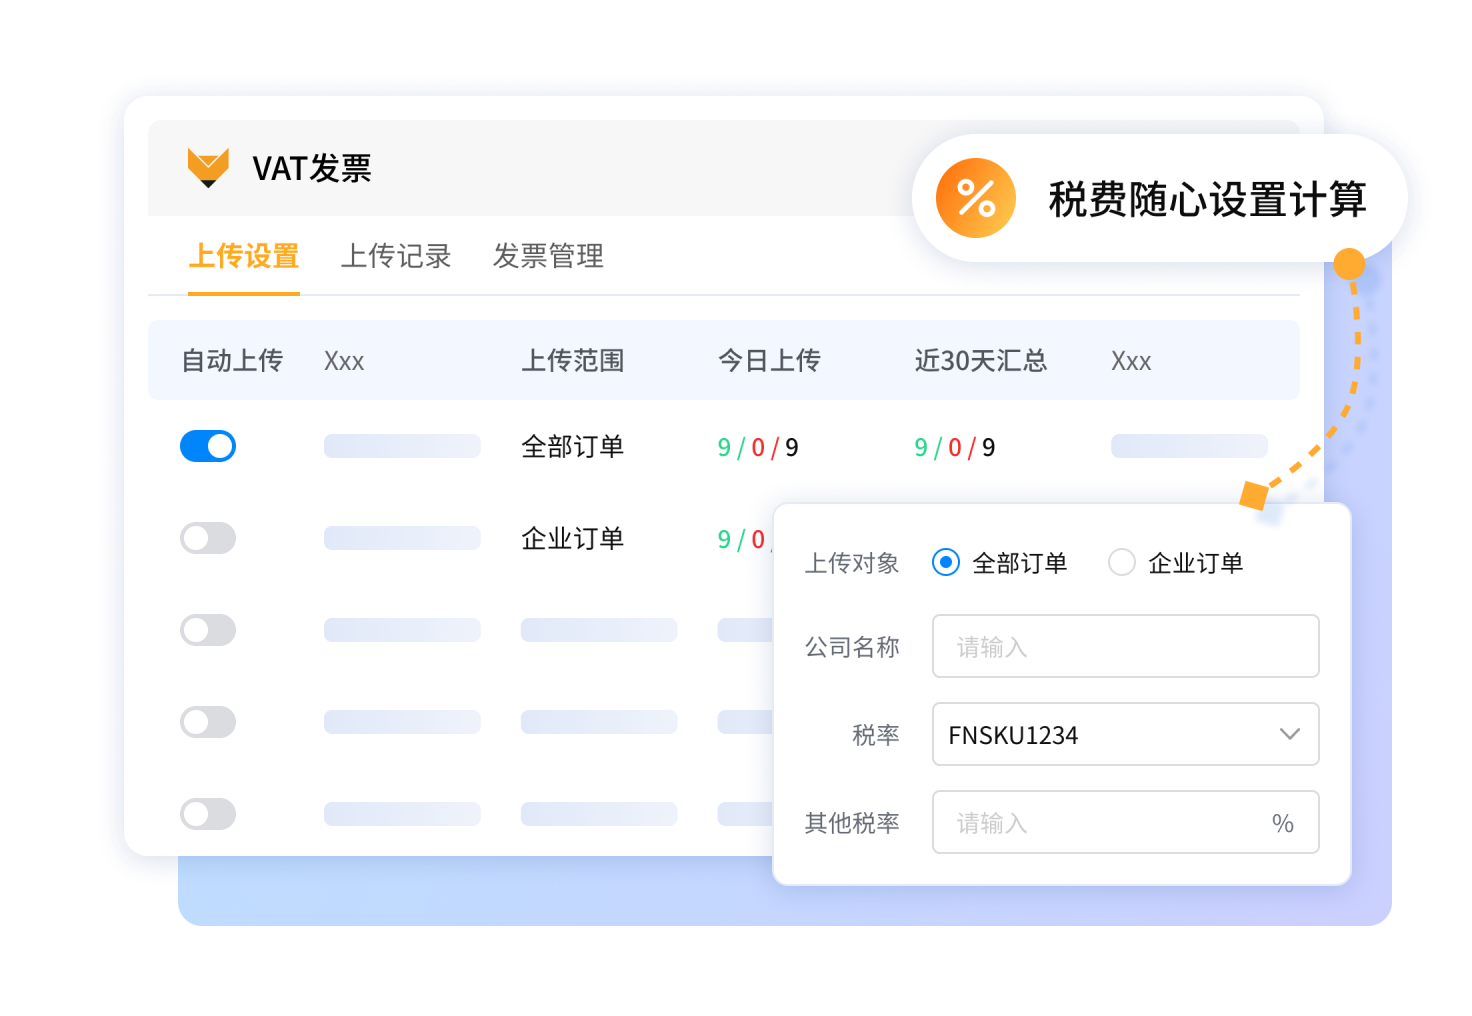Choose the 企业订单 radio option
This screenshot has width=1472, height=1016.
click(1122, 563)
